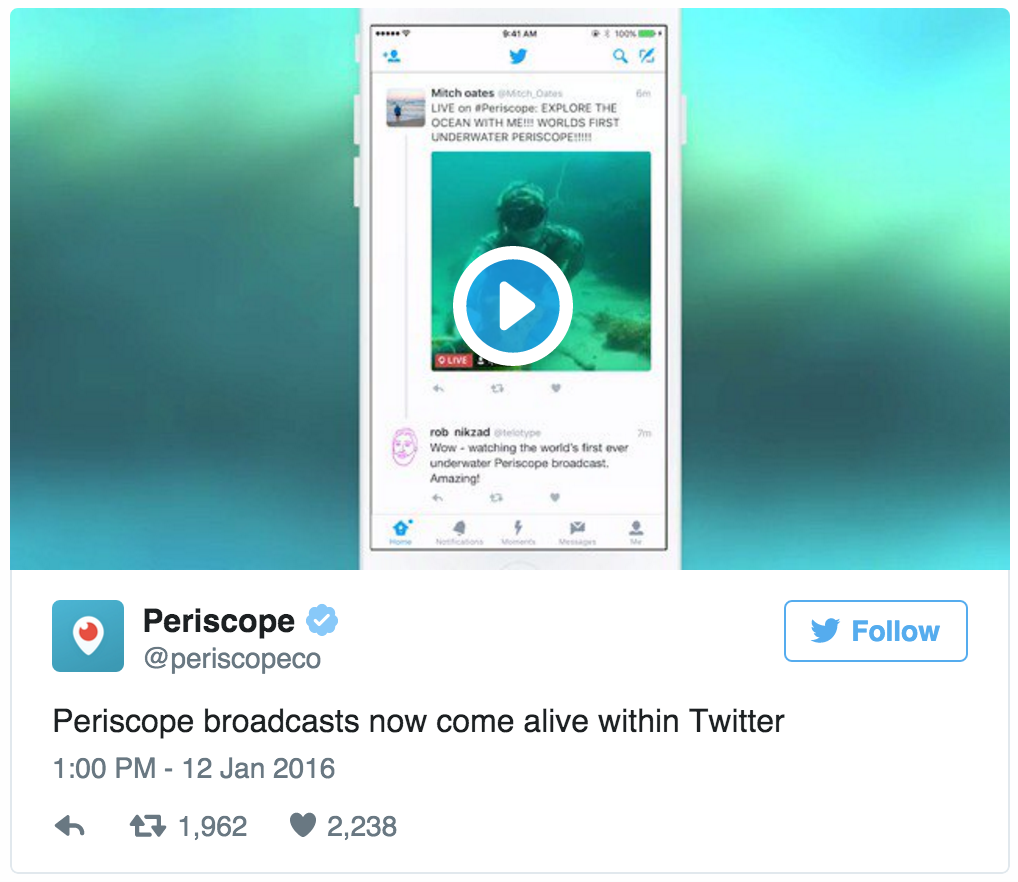Open the Periscope profile avatar
Viewport: 1018px width, 882px height.
[x=88, y=635]
